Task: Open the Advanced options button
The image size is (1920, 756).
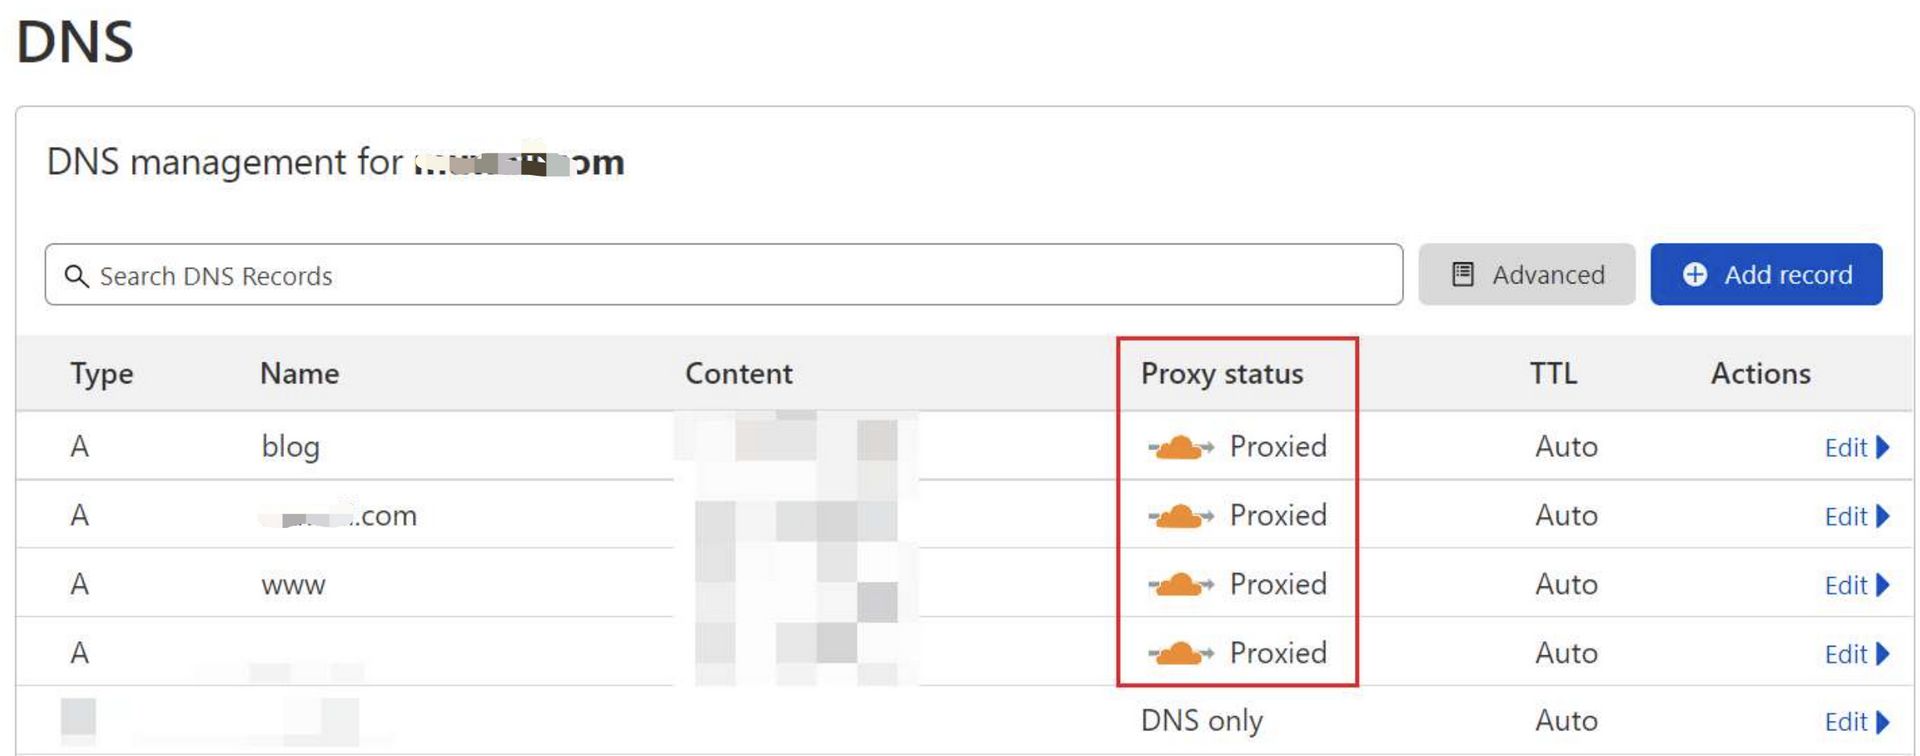Action: 1526,274
